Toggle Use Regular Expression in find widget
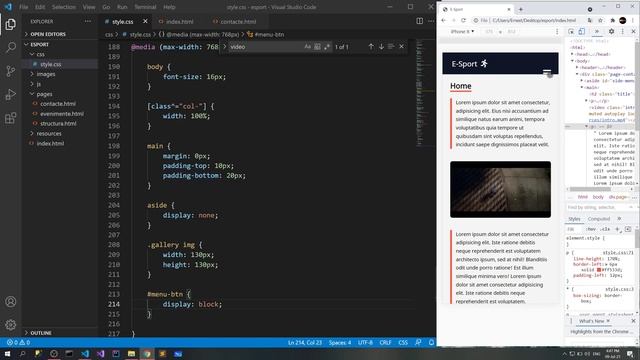 [x=327, y=47]
